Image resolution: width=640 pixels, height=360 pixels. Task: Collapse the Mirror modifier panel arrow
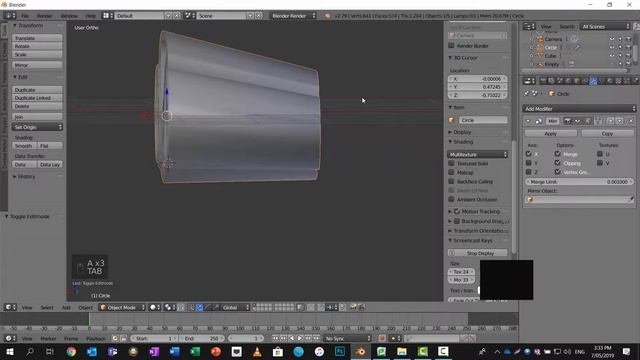click(x=529, y=121)
